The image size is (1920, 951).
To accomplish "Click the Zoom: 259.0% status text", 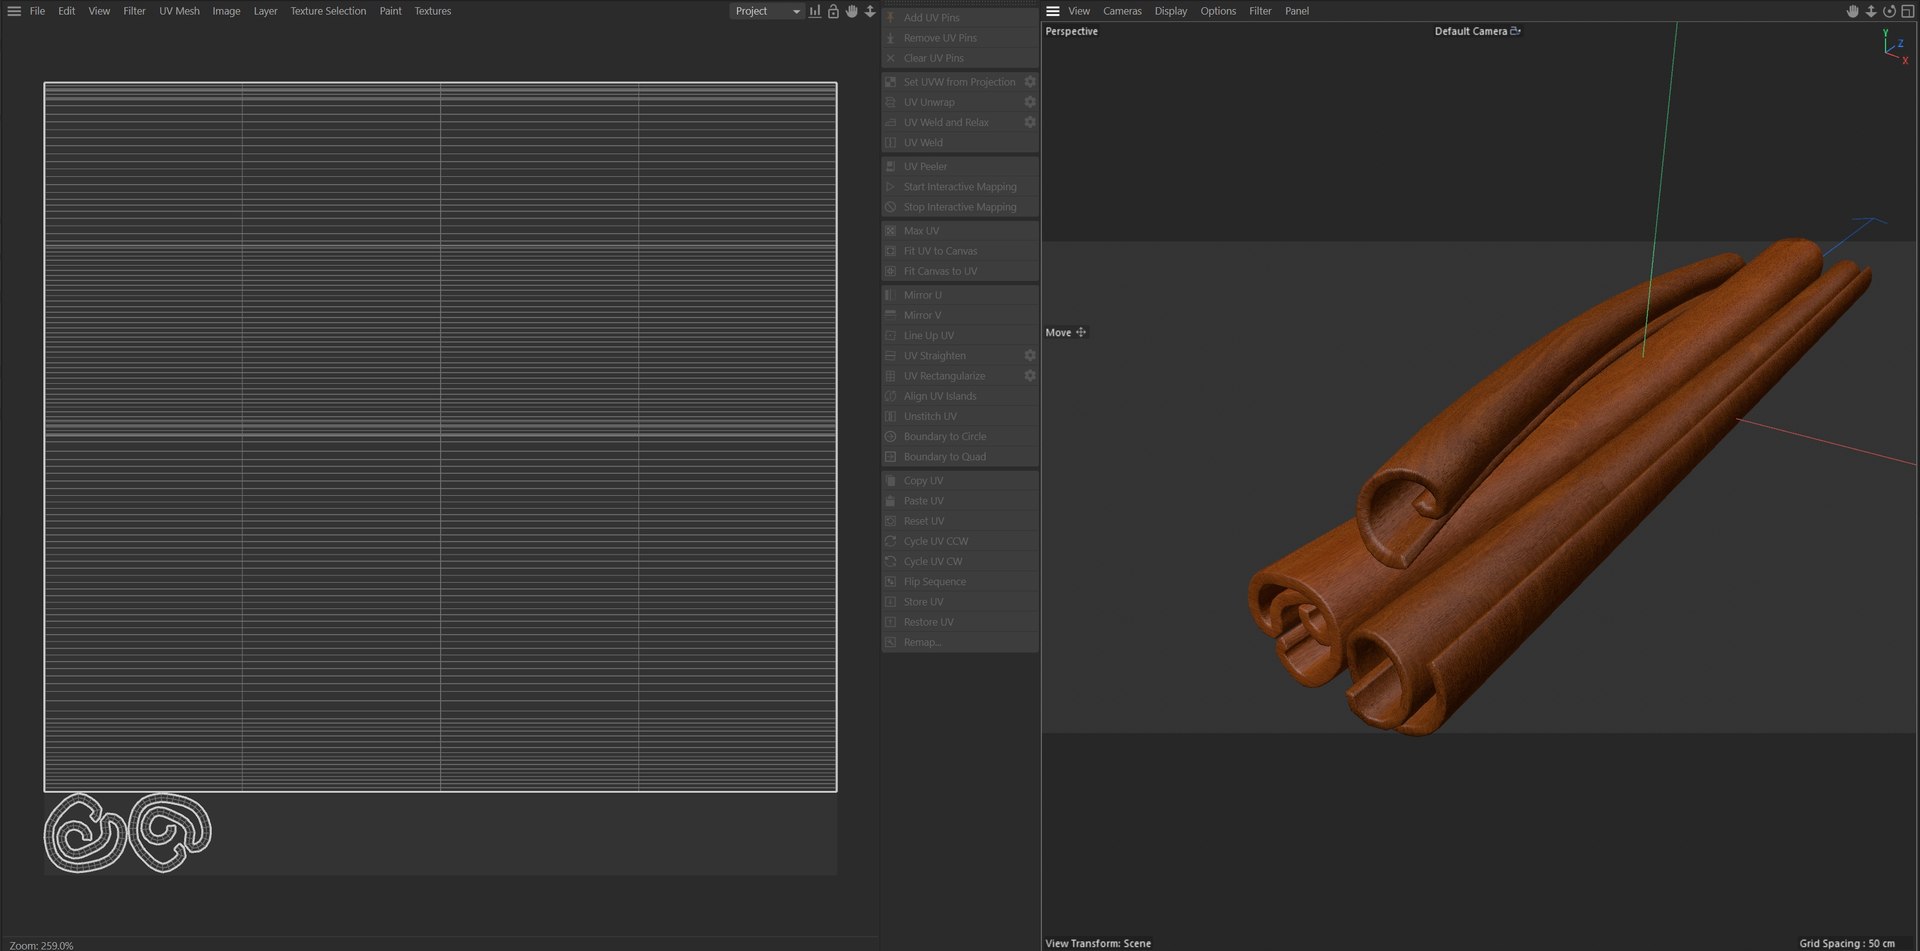I will point(41,945).
